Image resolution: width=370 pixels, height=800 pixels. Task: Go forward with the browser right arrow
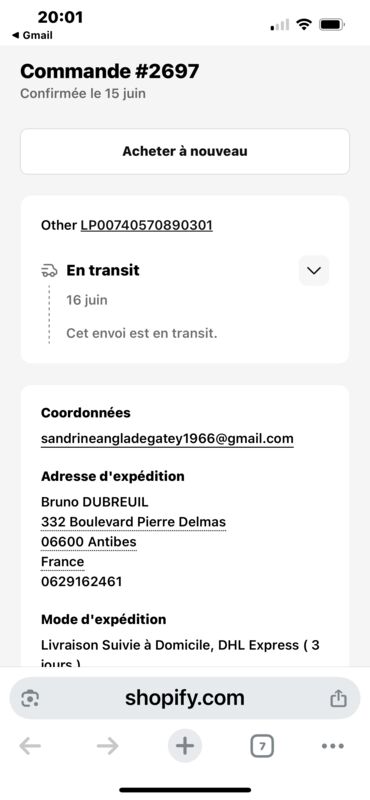pyautogui.click(x=108, y=746)
